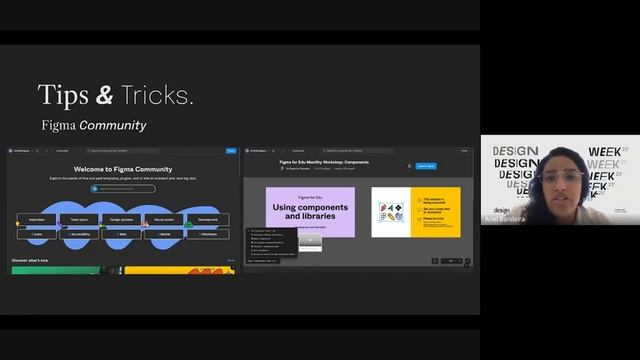Open the green featured card thumbnail
The height and width of the screenshot is (360, 640).
click(x=67, y=270)
